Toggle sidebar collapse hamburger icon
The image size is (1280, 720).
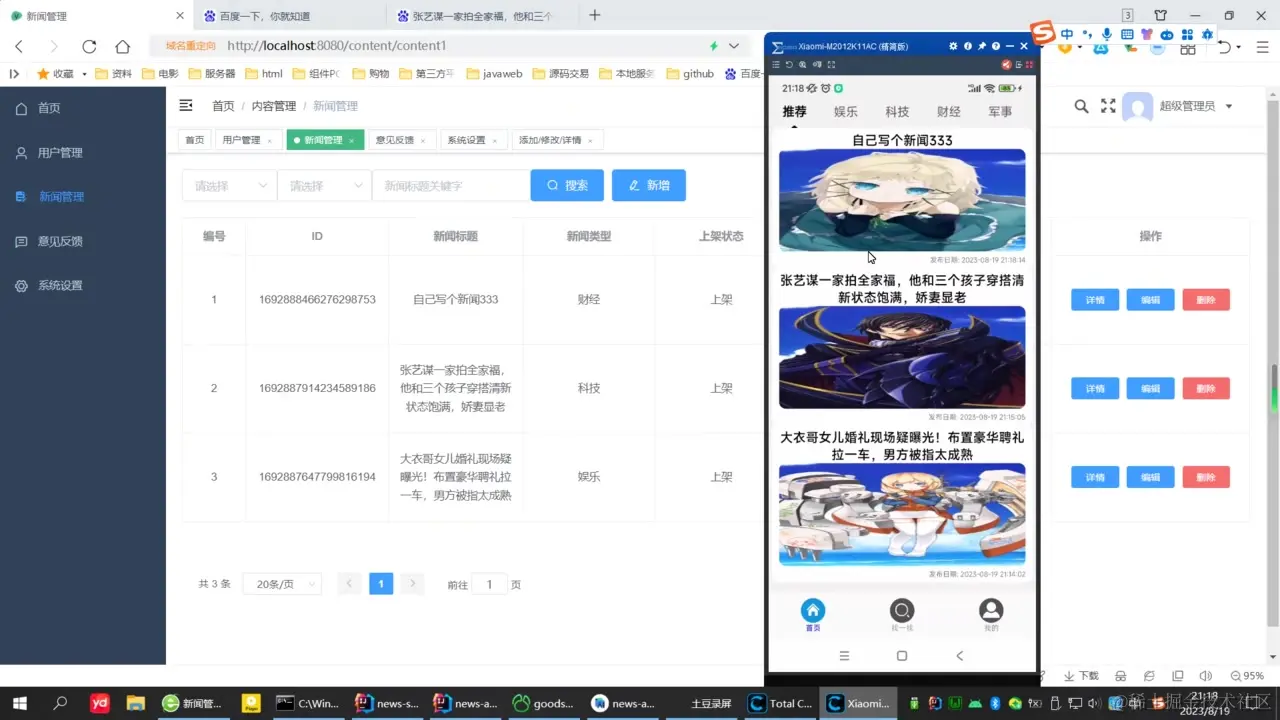click(186, 105)
